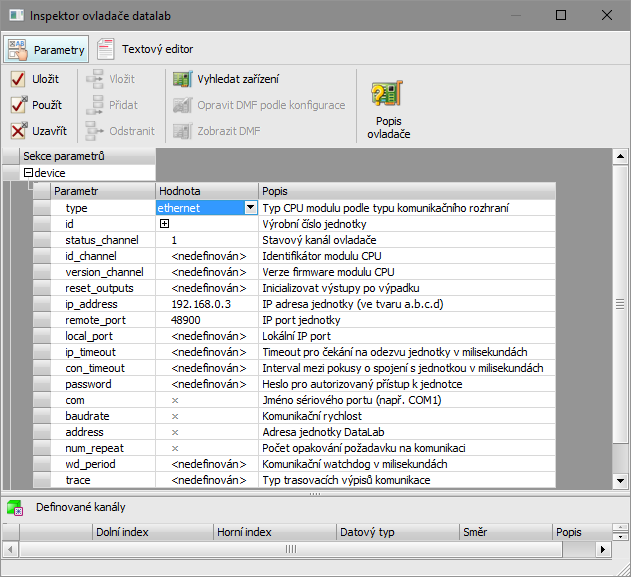This screenshot has width=631, height=577.
Task: Click the Odstranit tree icon
Action: pyautogui.click(x=95, y=131)
